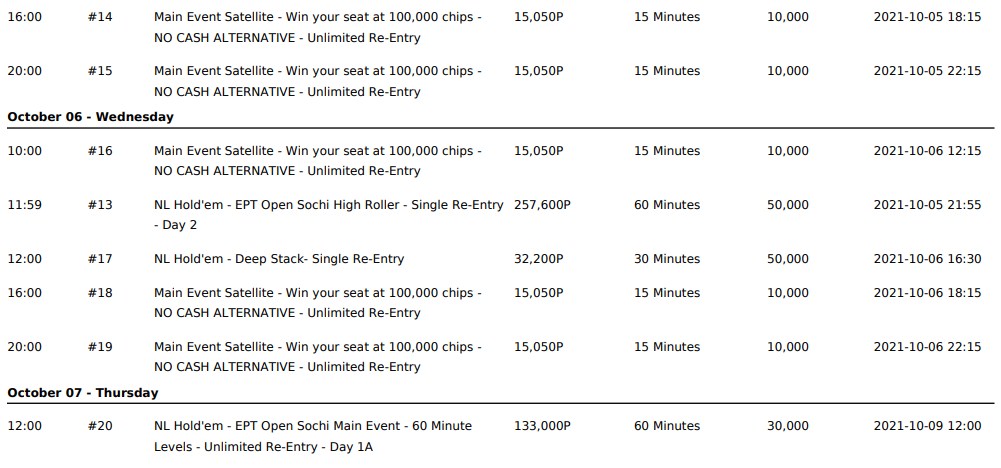Click the October 07 - Thursday heading
Viewport: 1001px width, 468px height.
coord(82,393)
